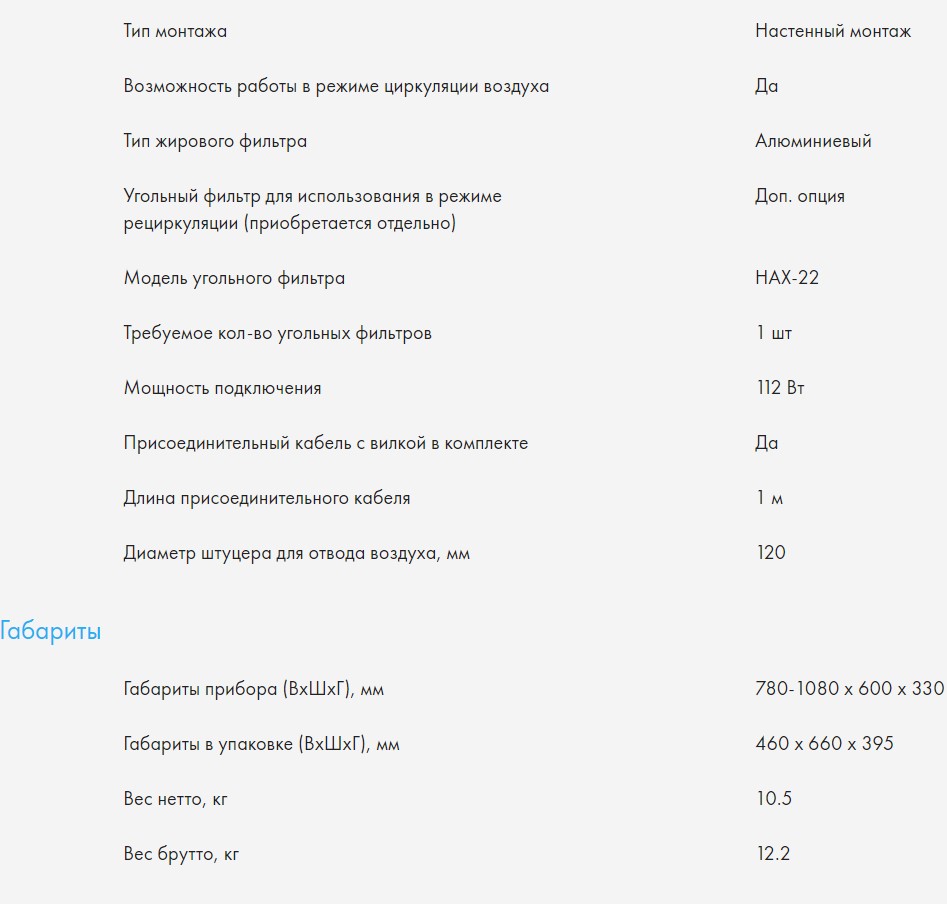Click the 'Габариты прибора (ВхШхГ), мм' label
Screen dimensions: 947x904
(253, 689)
